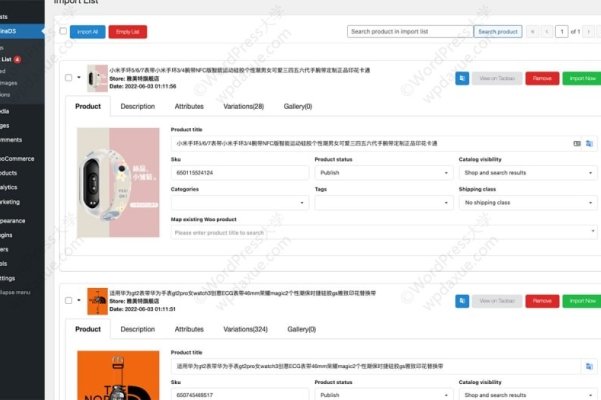
Task: Select the first product's Product tab
Action: click(x=88, y=107)
